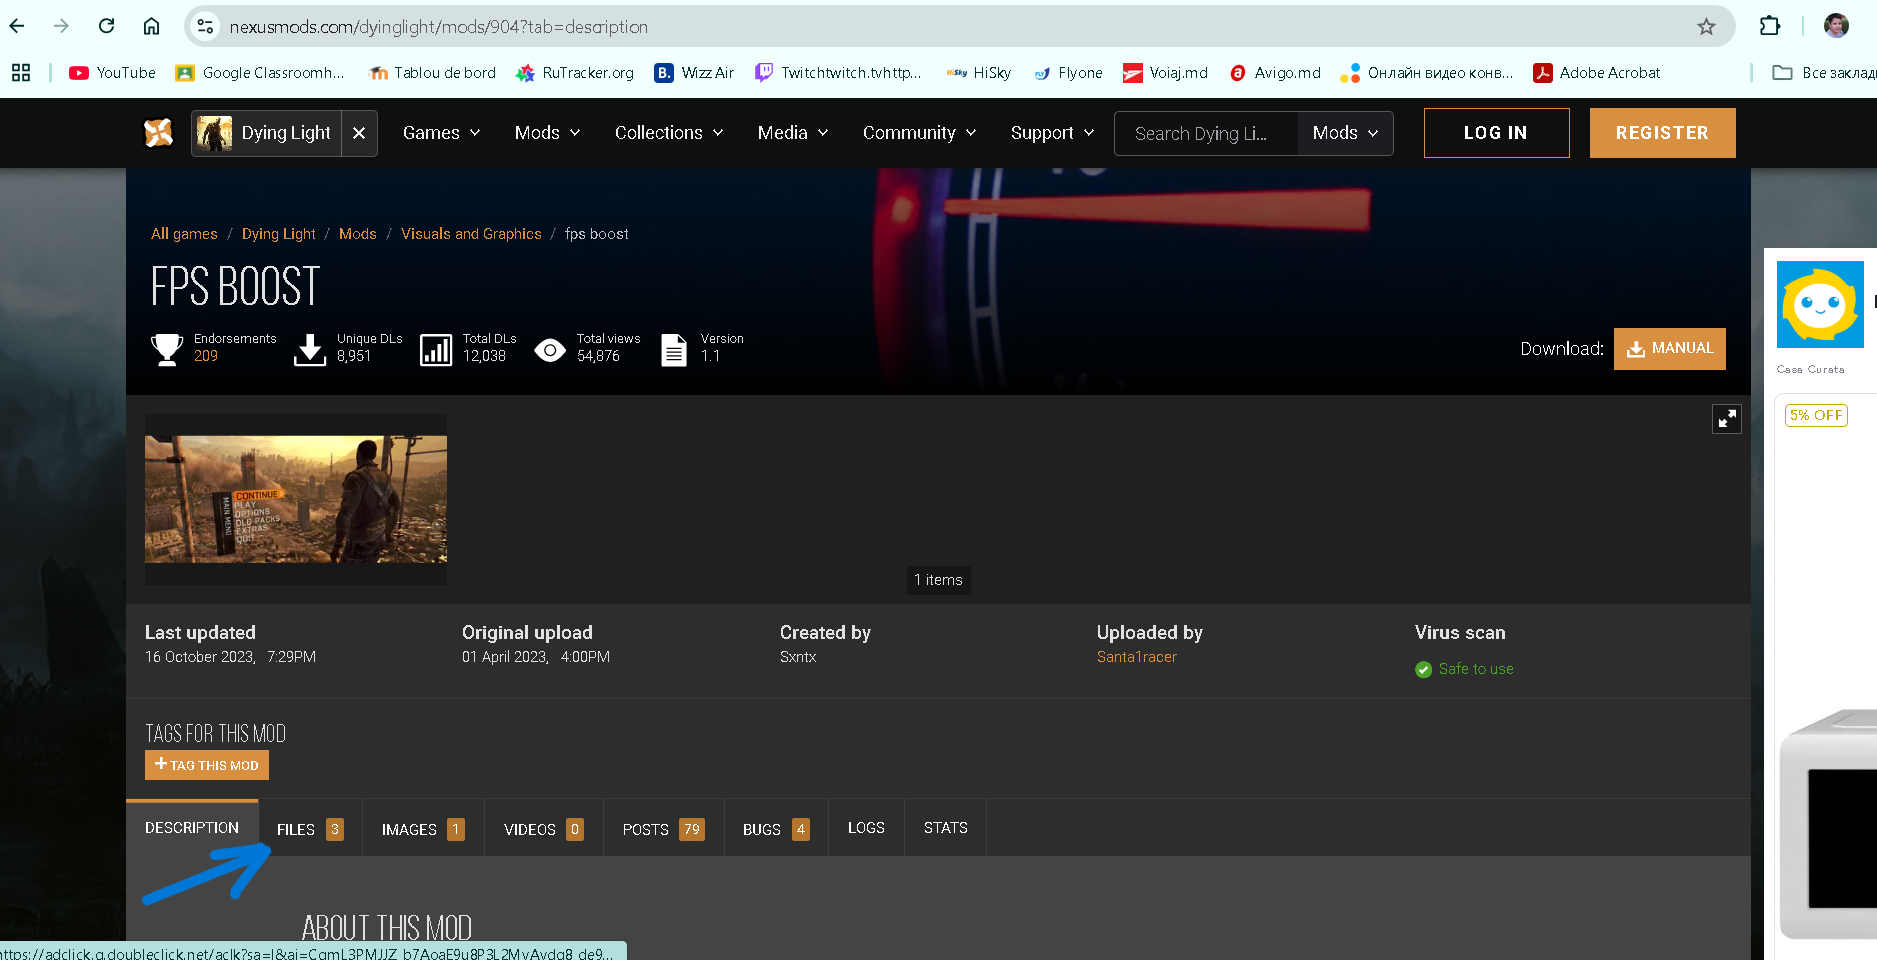Click the TAG THIS MOD button
This screenshot has width=1877, height=960.
click(x=207, y=765)
